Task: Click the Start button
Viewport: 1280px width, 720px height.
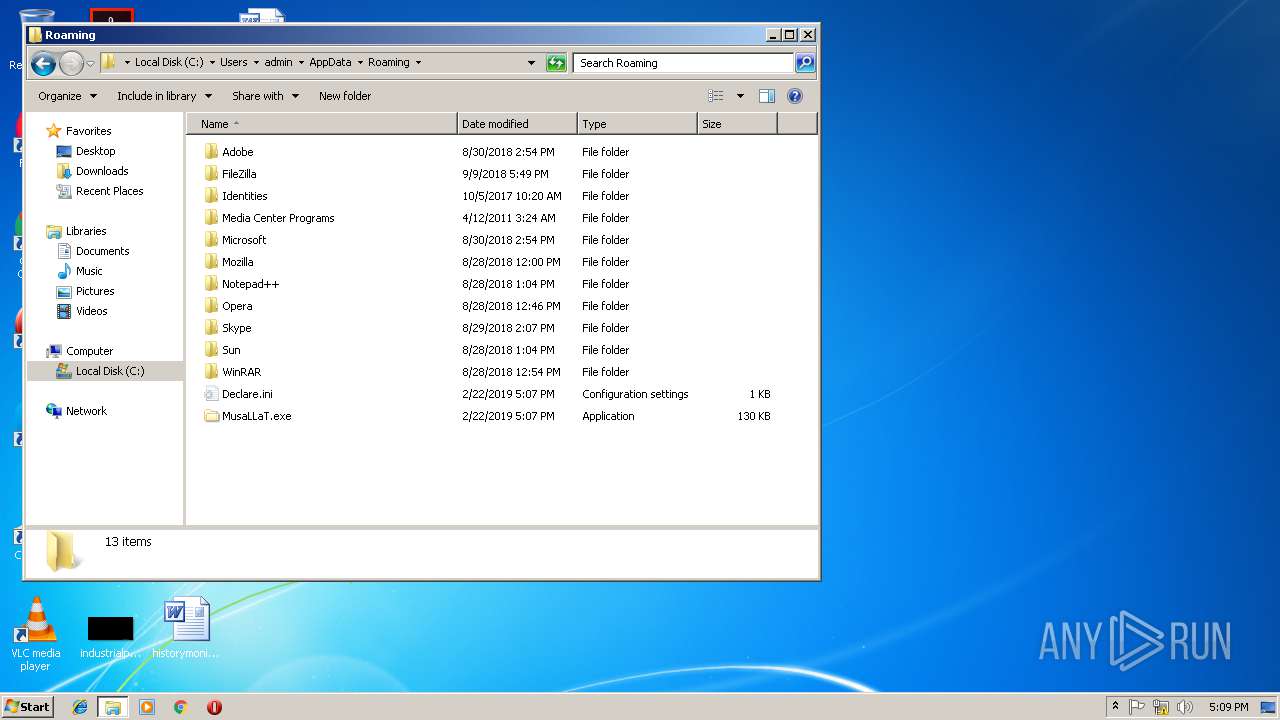Action: [28, 706]
